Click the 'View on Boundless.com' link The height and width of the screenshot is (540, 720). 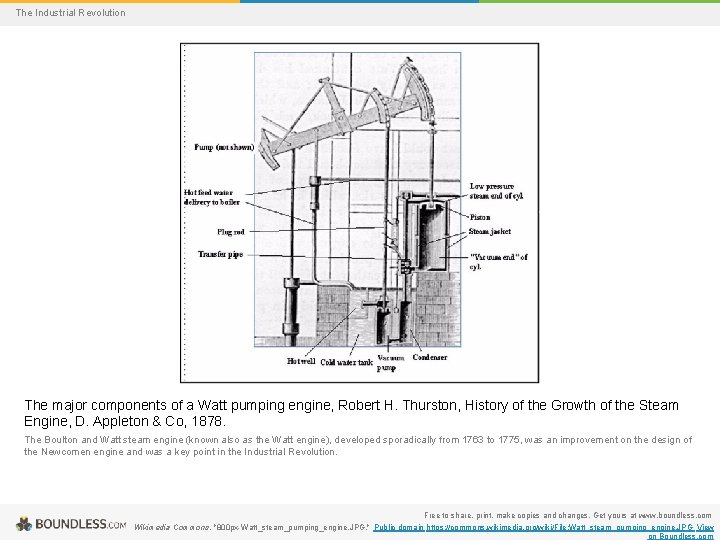click(681, 532)
